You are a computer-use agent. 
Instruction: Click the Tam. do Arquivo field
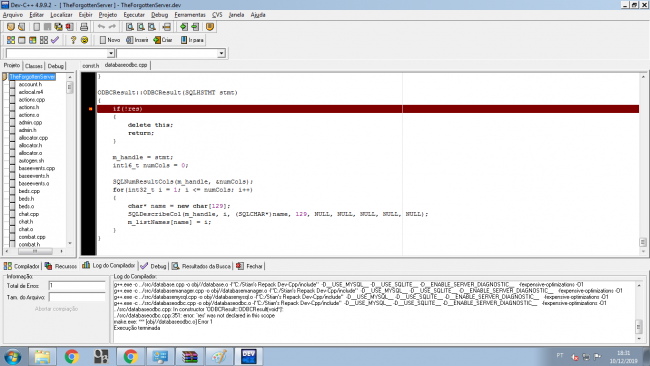click(77, 297)
